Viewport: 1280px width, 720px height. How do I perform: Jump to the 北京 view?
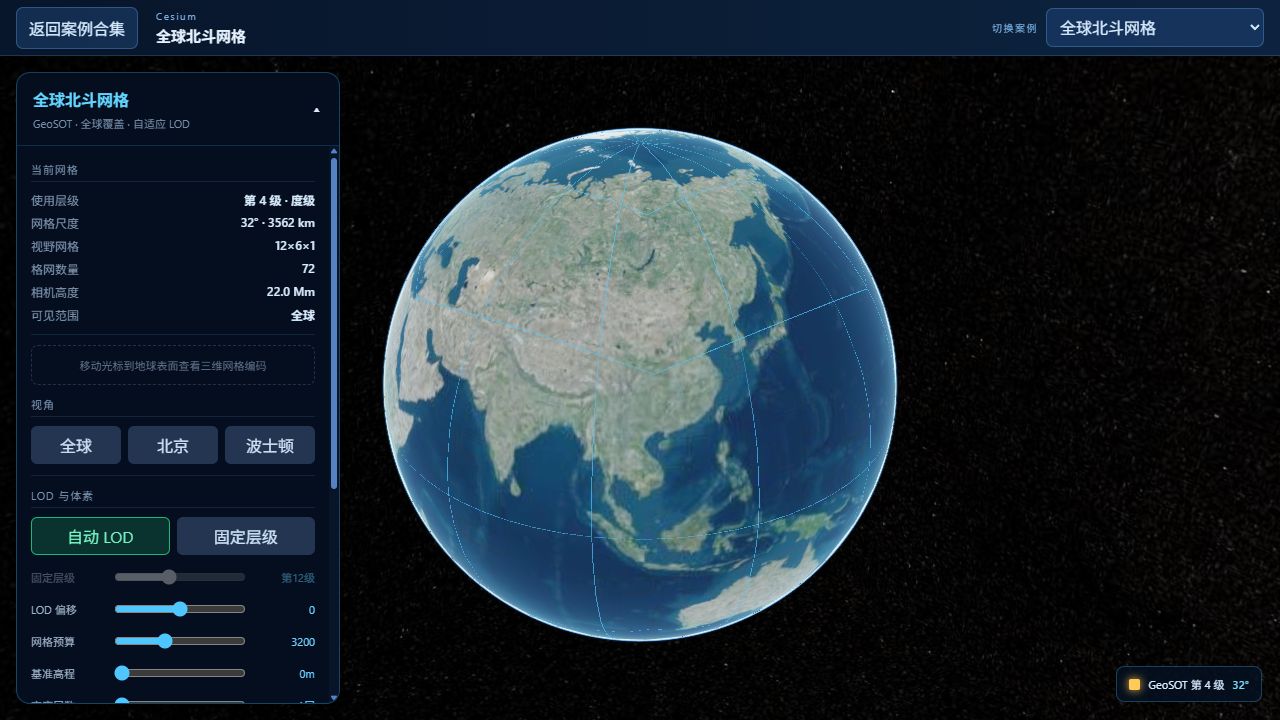[x=173, y=445]
